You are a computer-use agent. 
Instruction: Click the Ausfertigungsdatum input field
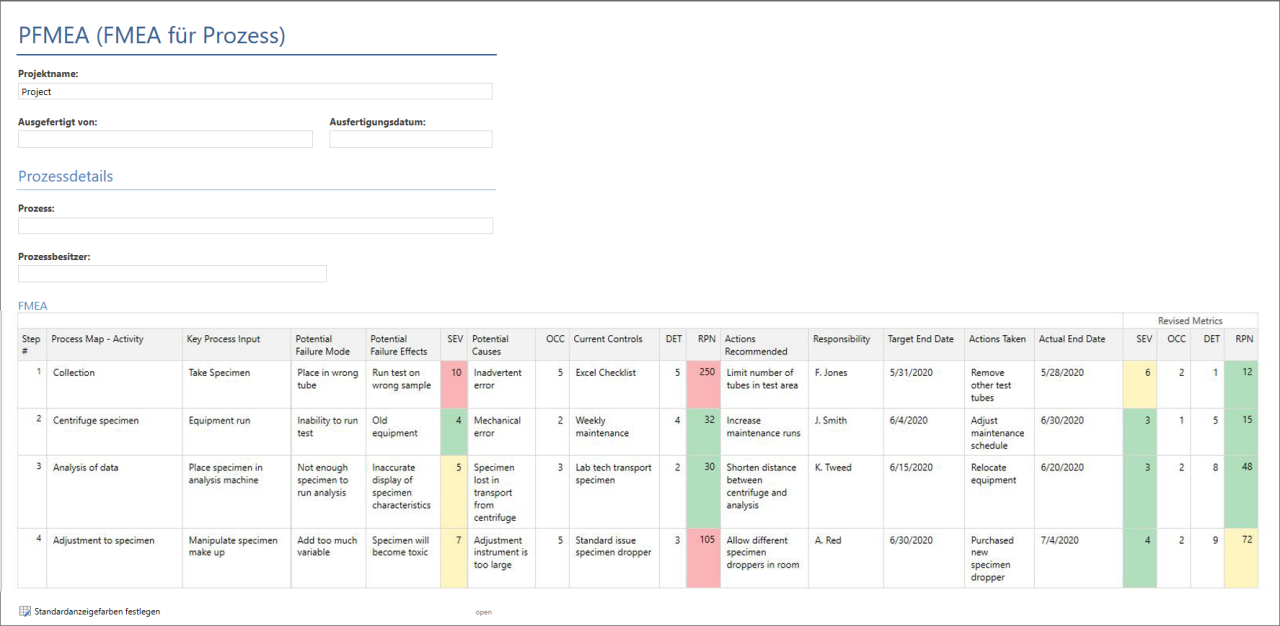[x=410, y=138]
